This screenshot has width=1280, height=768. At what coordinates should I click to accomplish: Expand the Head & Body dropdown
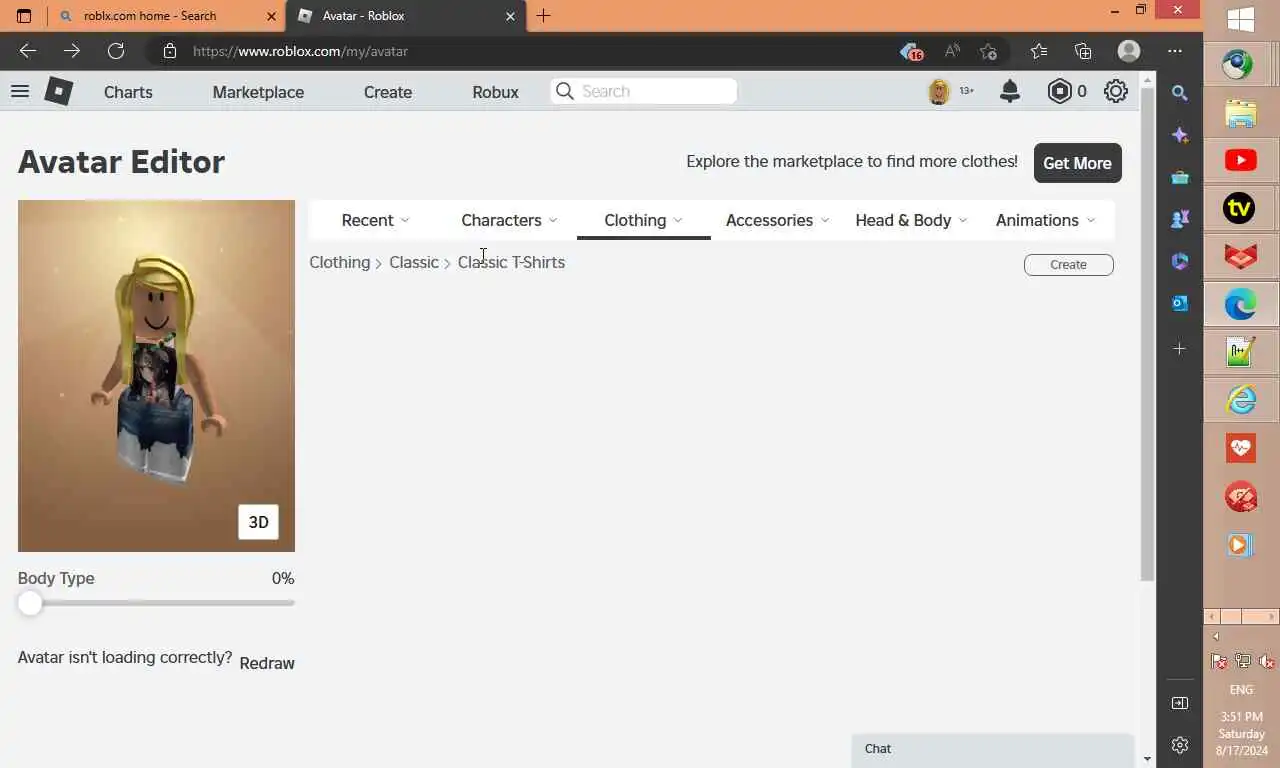(912, 220)
